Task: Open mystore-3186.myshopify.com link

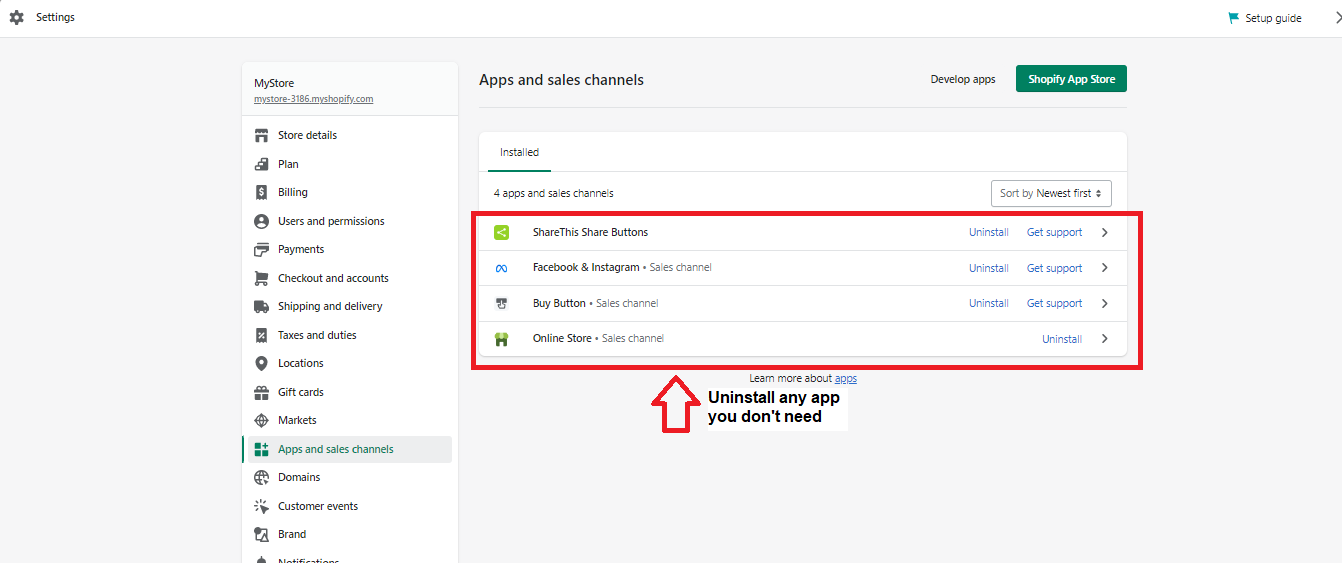Action: [x=313, y=99]
